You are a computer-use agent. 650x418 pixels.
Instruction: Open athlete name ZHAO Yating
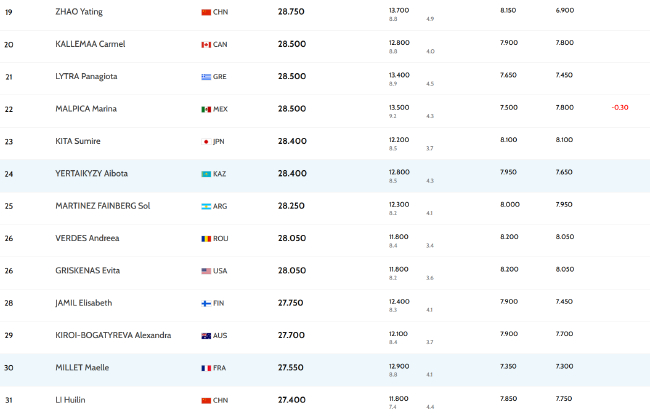pos(79,12)
